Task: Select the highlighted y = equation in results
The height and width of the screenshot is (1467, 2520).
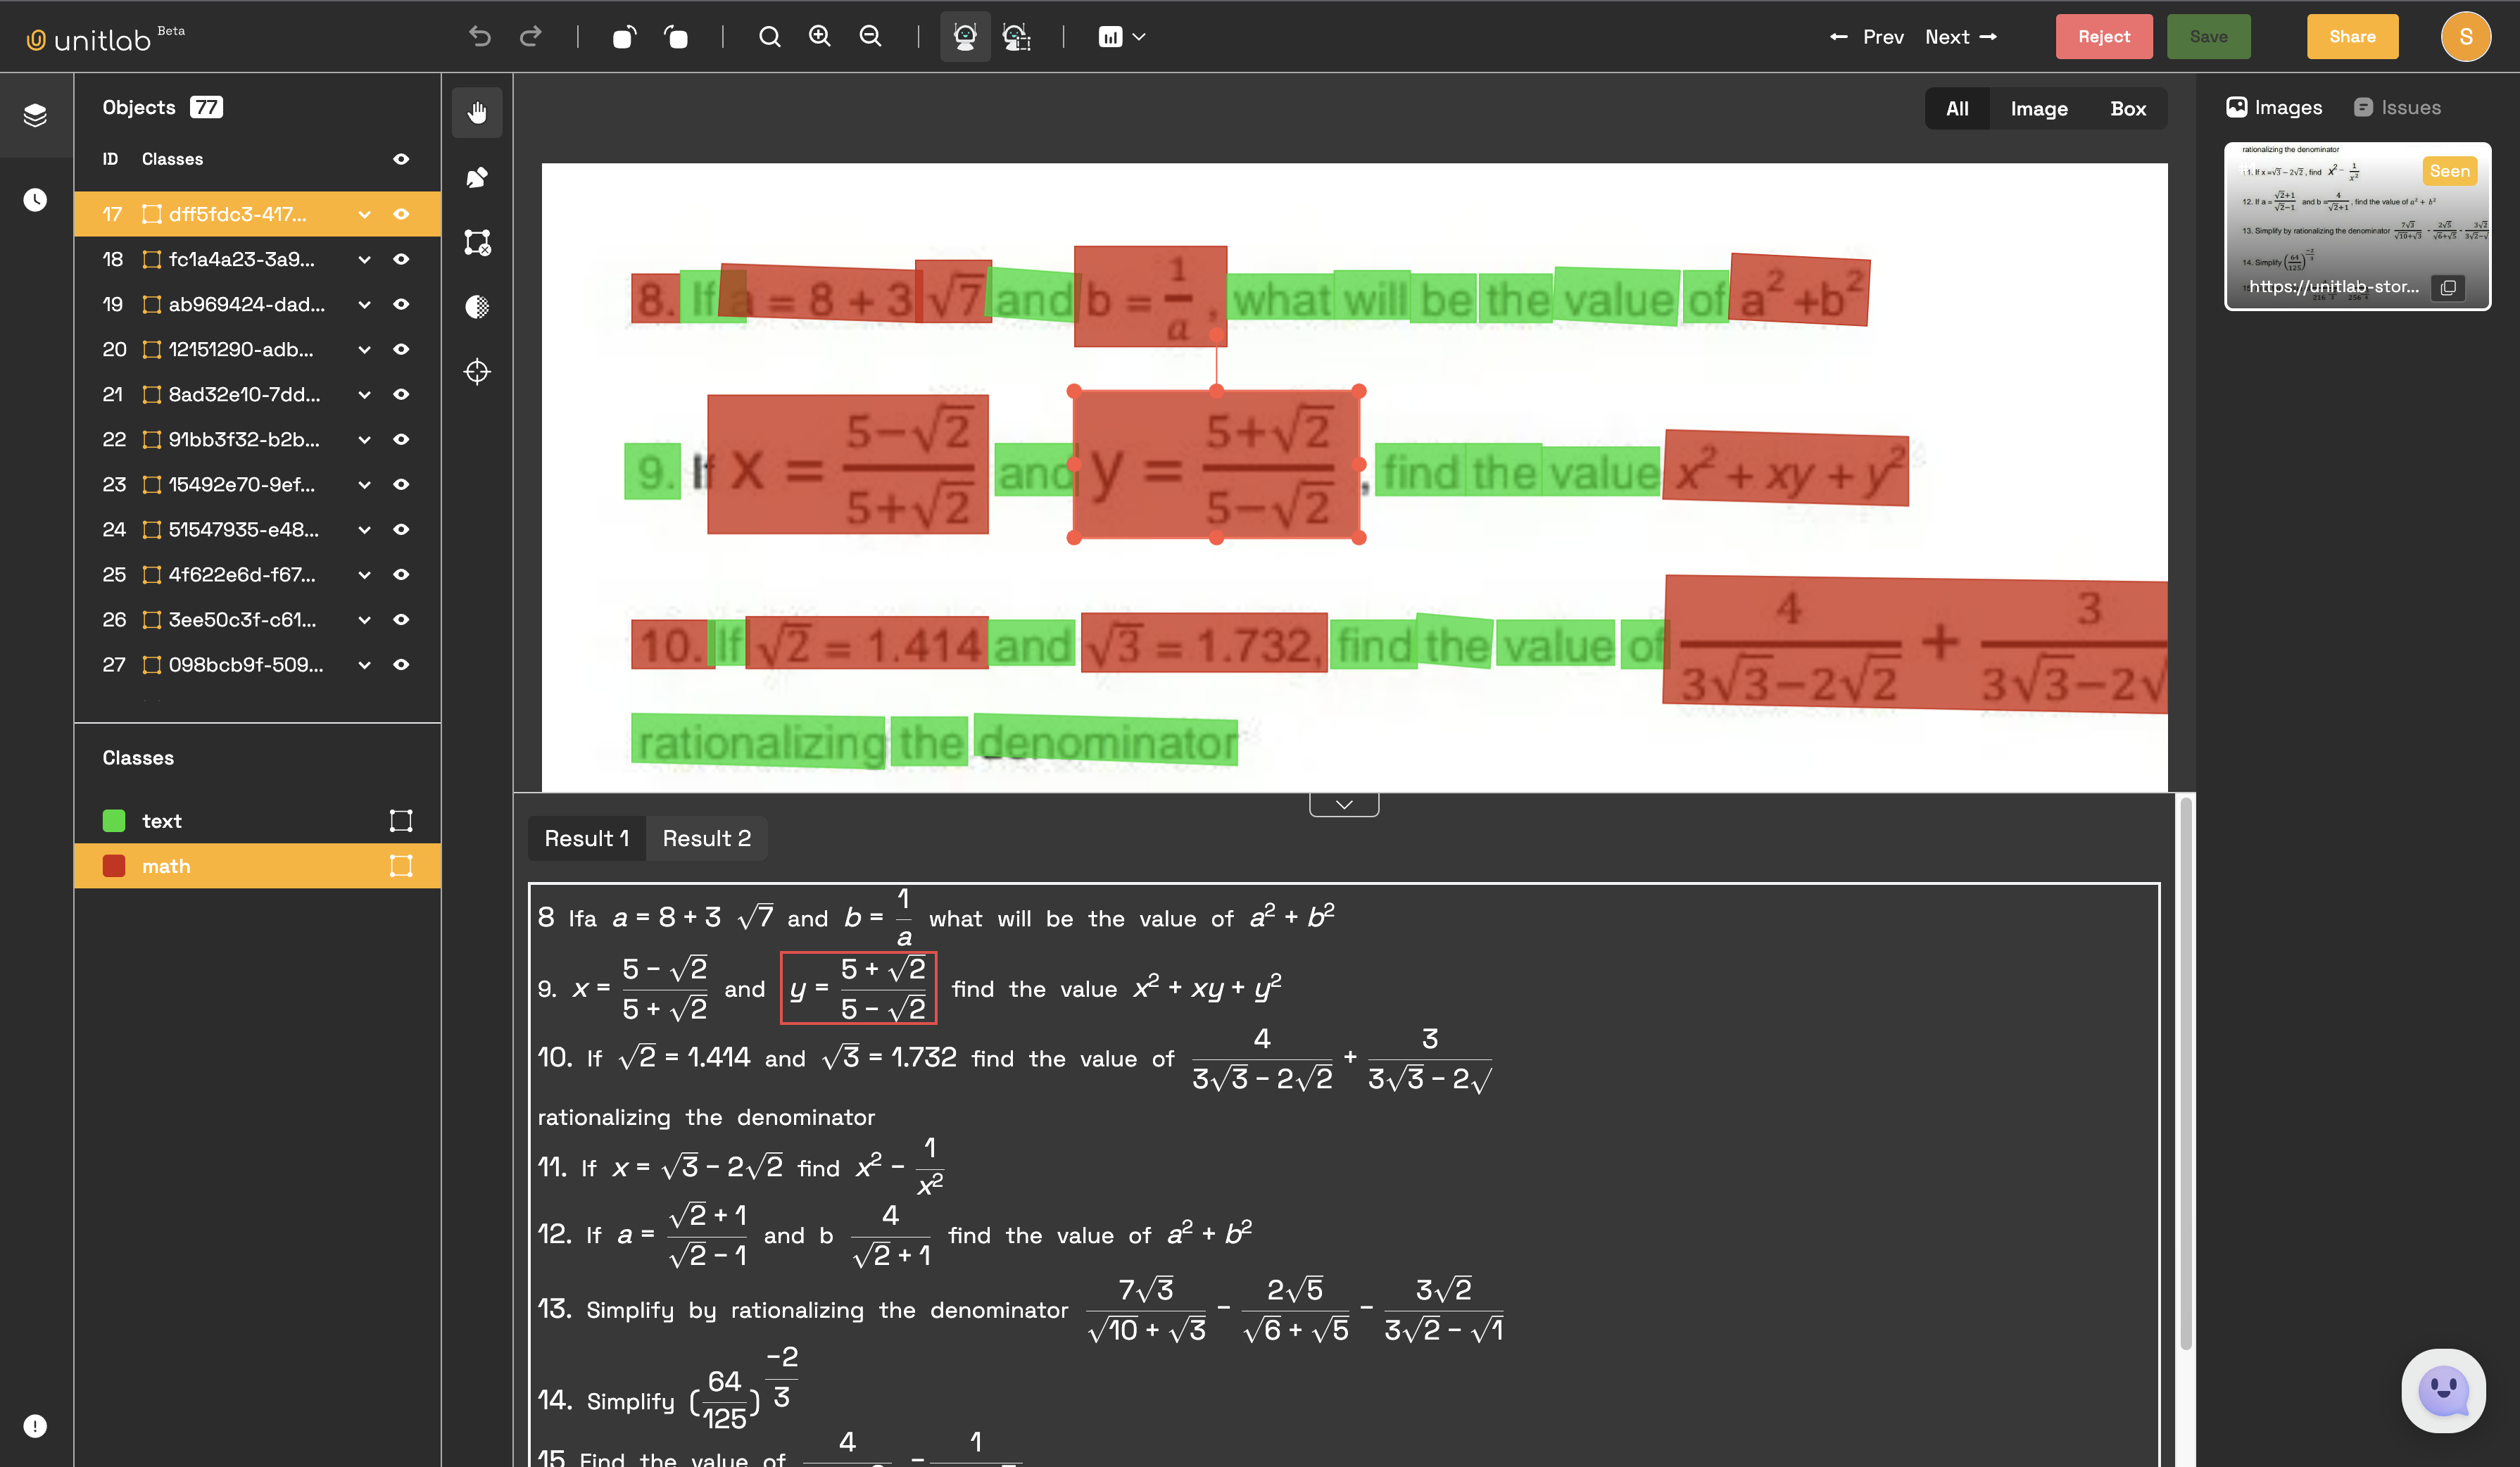Action: (858, 988)
